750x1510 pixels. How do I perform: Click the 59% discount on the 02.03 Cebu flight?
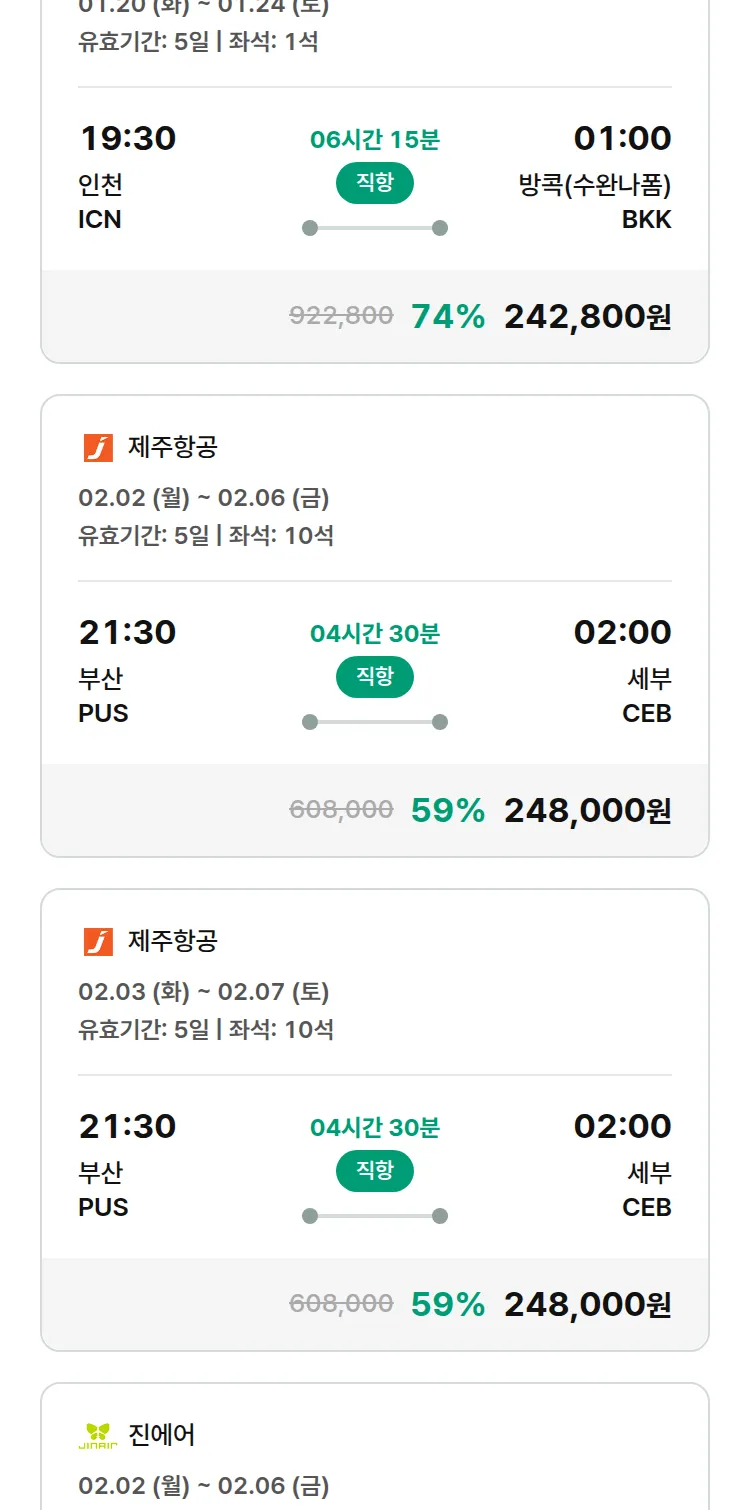click(x=447, y=1305)
